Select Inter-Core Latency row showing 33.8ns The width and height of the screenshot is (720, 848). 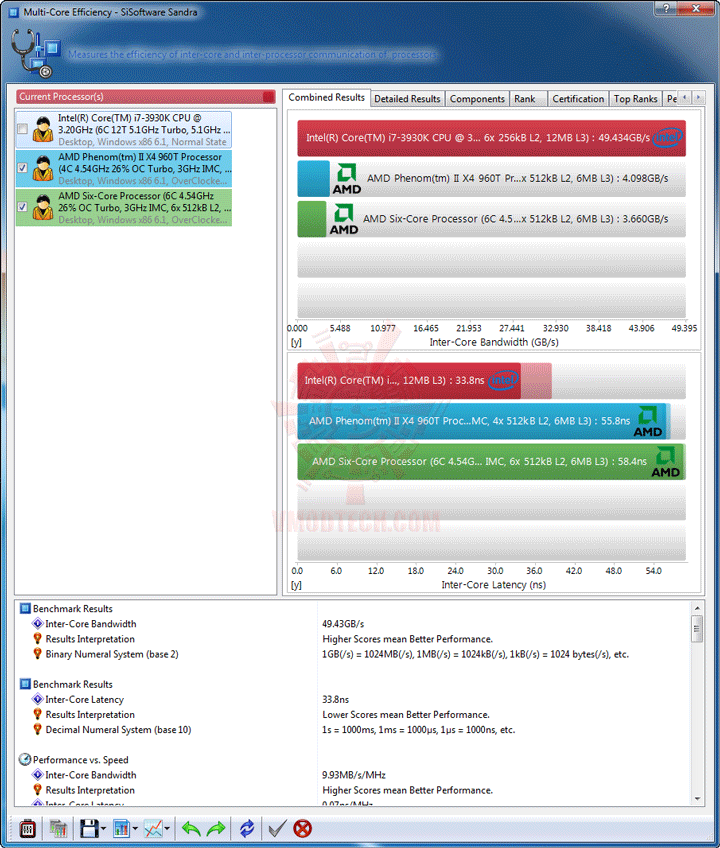pos(354,700)
